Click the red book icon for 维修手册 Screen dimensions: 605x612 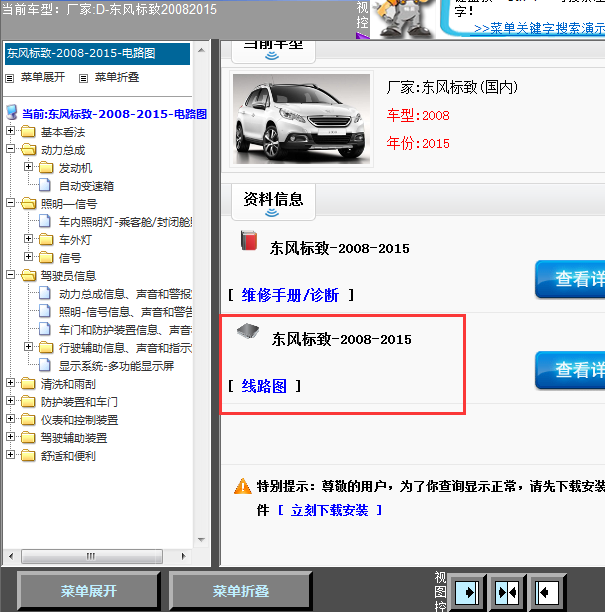249,240
